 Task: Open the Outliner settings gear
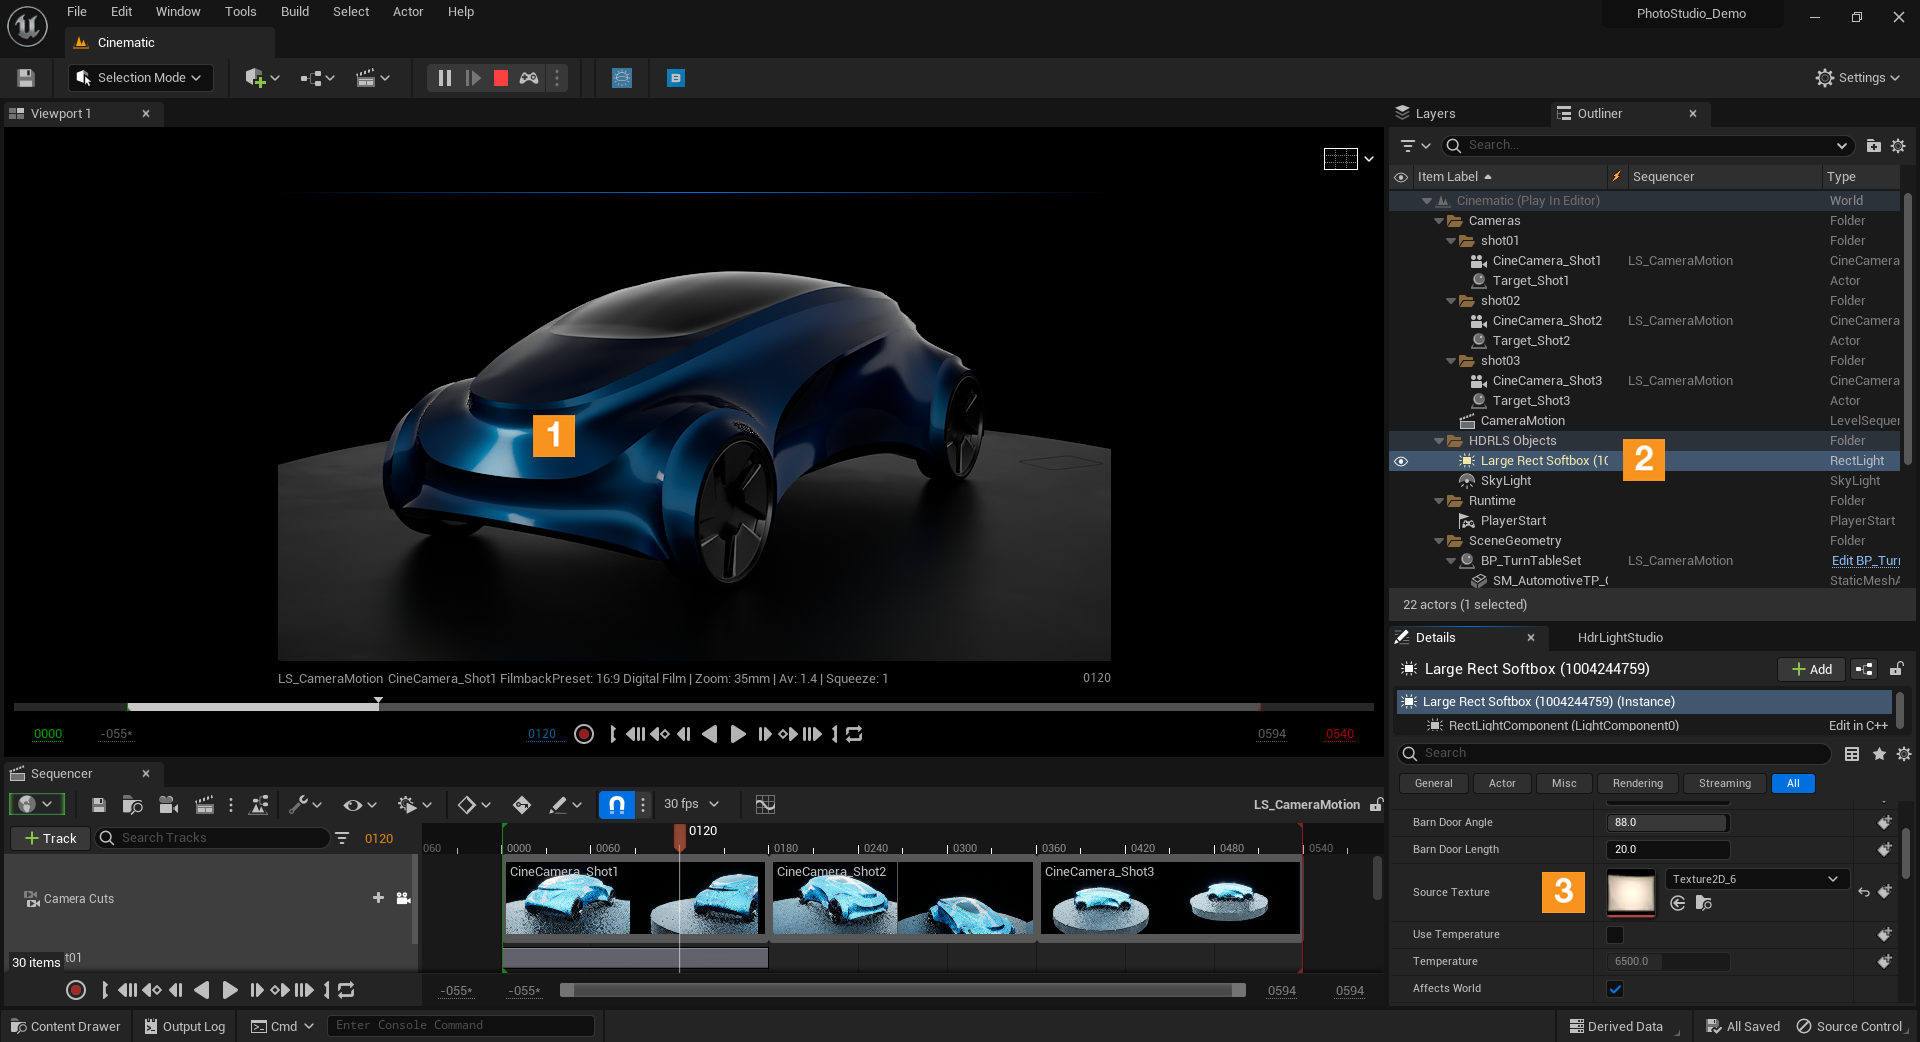[x=1898, y=146]
